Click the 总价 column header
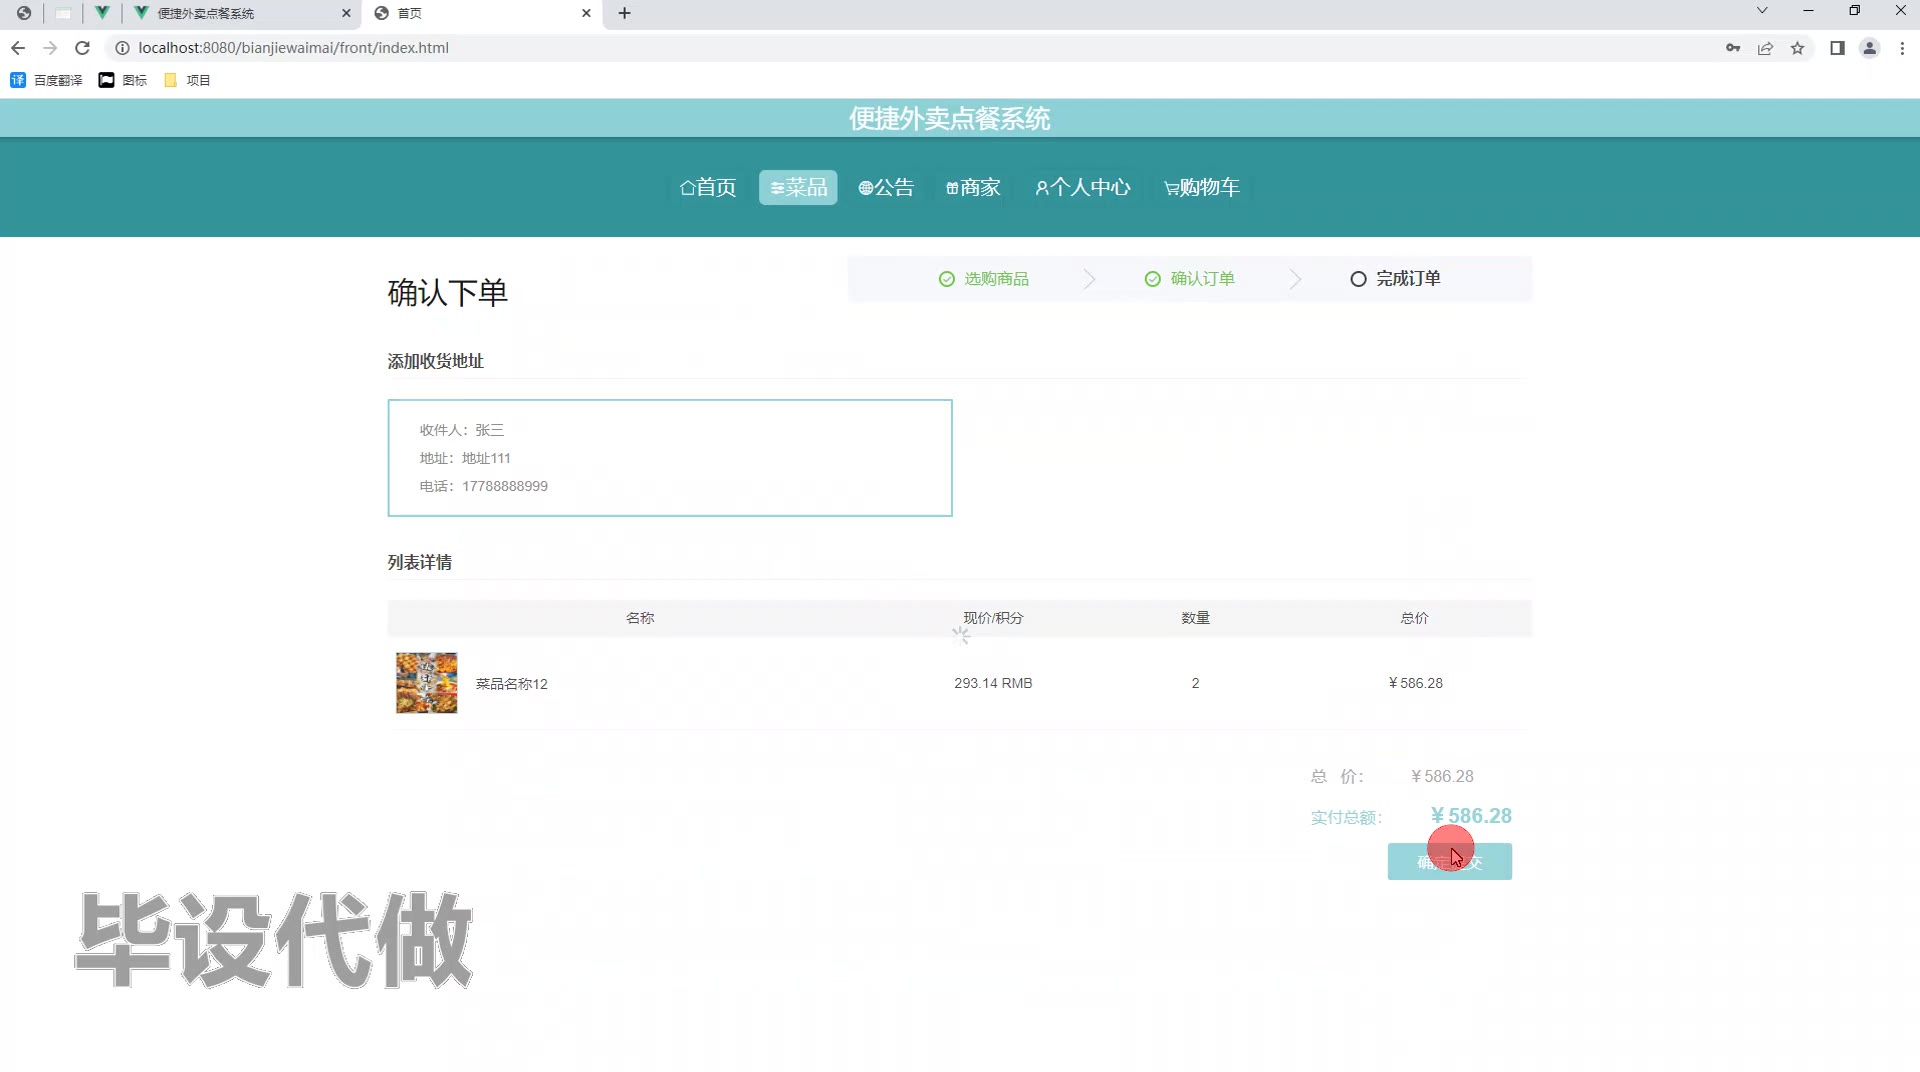 (x=1414, y=618)
